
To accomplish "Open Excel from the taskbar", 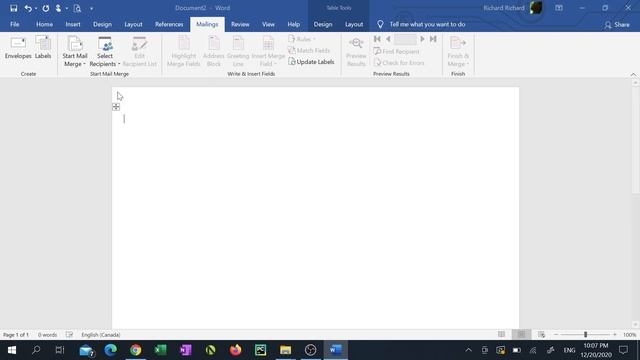I will [160, 350].
